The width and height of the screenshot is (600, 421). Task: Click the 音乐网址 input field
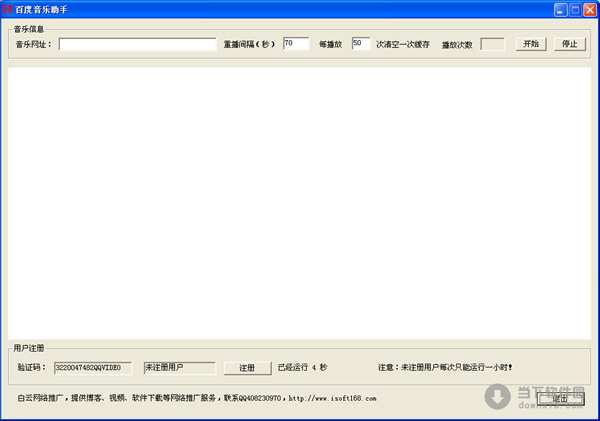(x=138, y=44)
